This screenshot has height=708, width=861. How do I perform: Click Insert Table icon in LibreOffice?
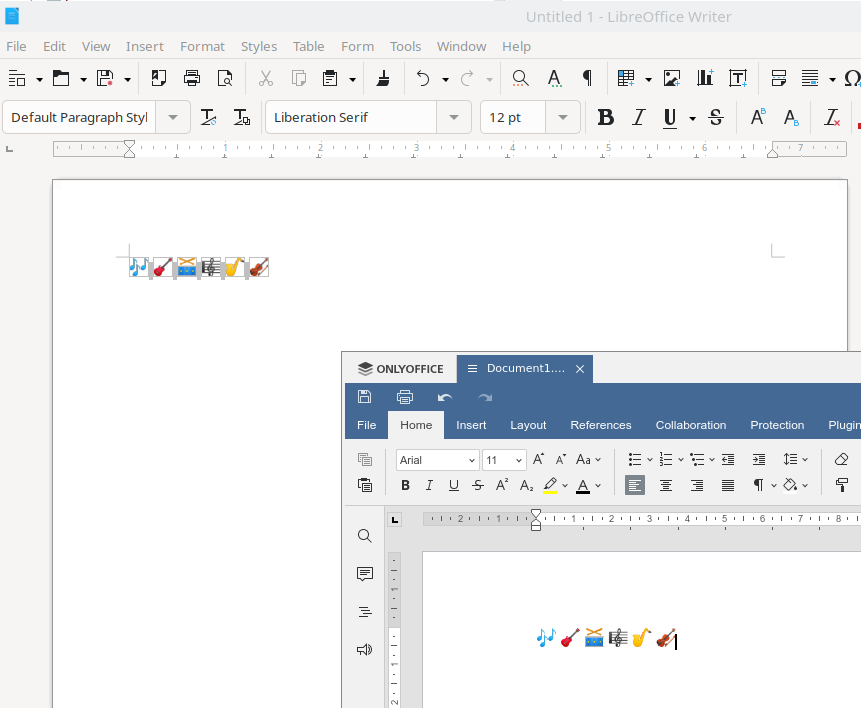(x=626, y=79)
